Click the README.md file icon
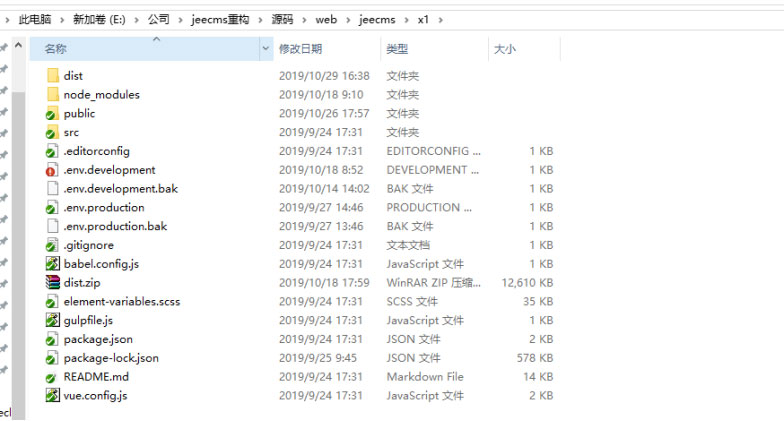784x421 pixels. click(53, 377)
